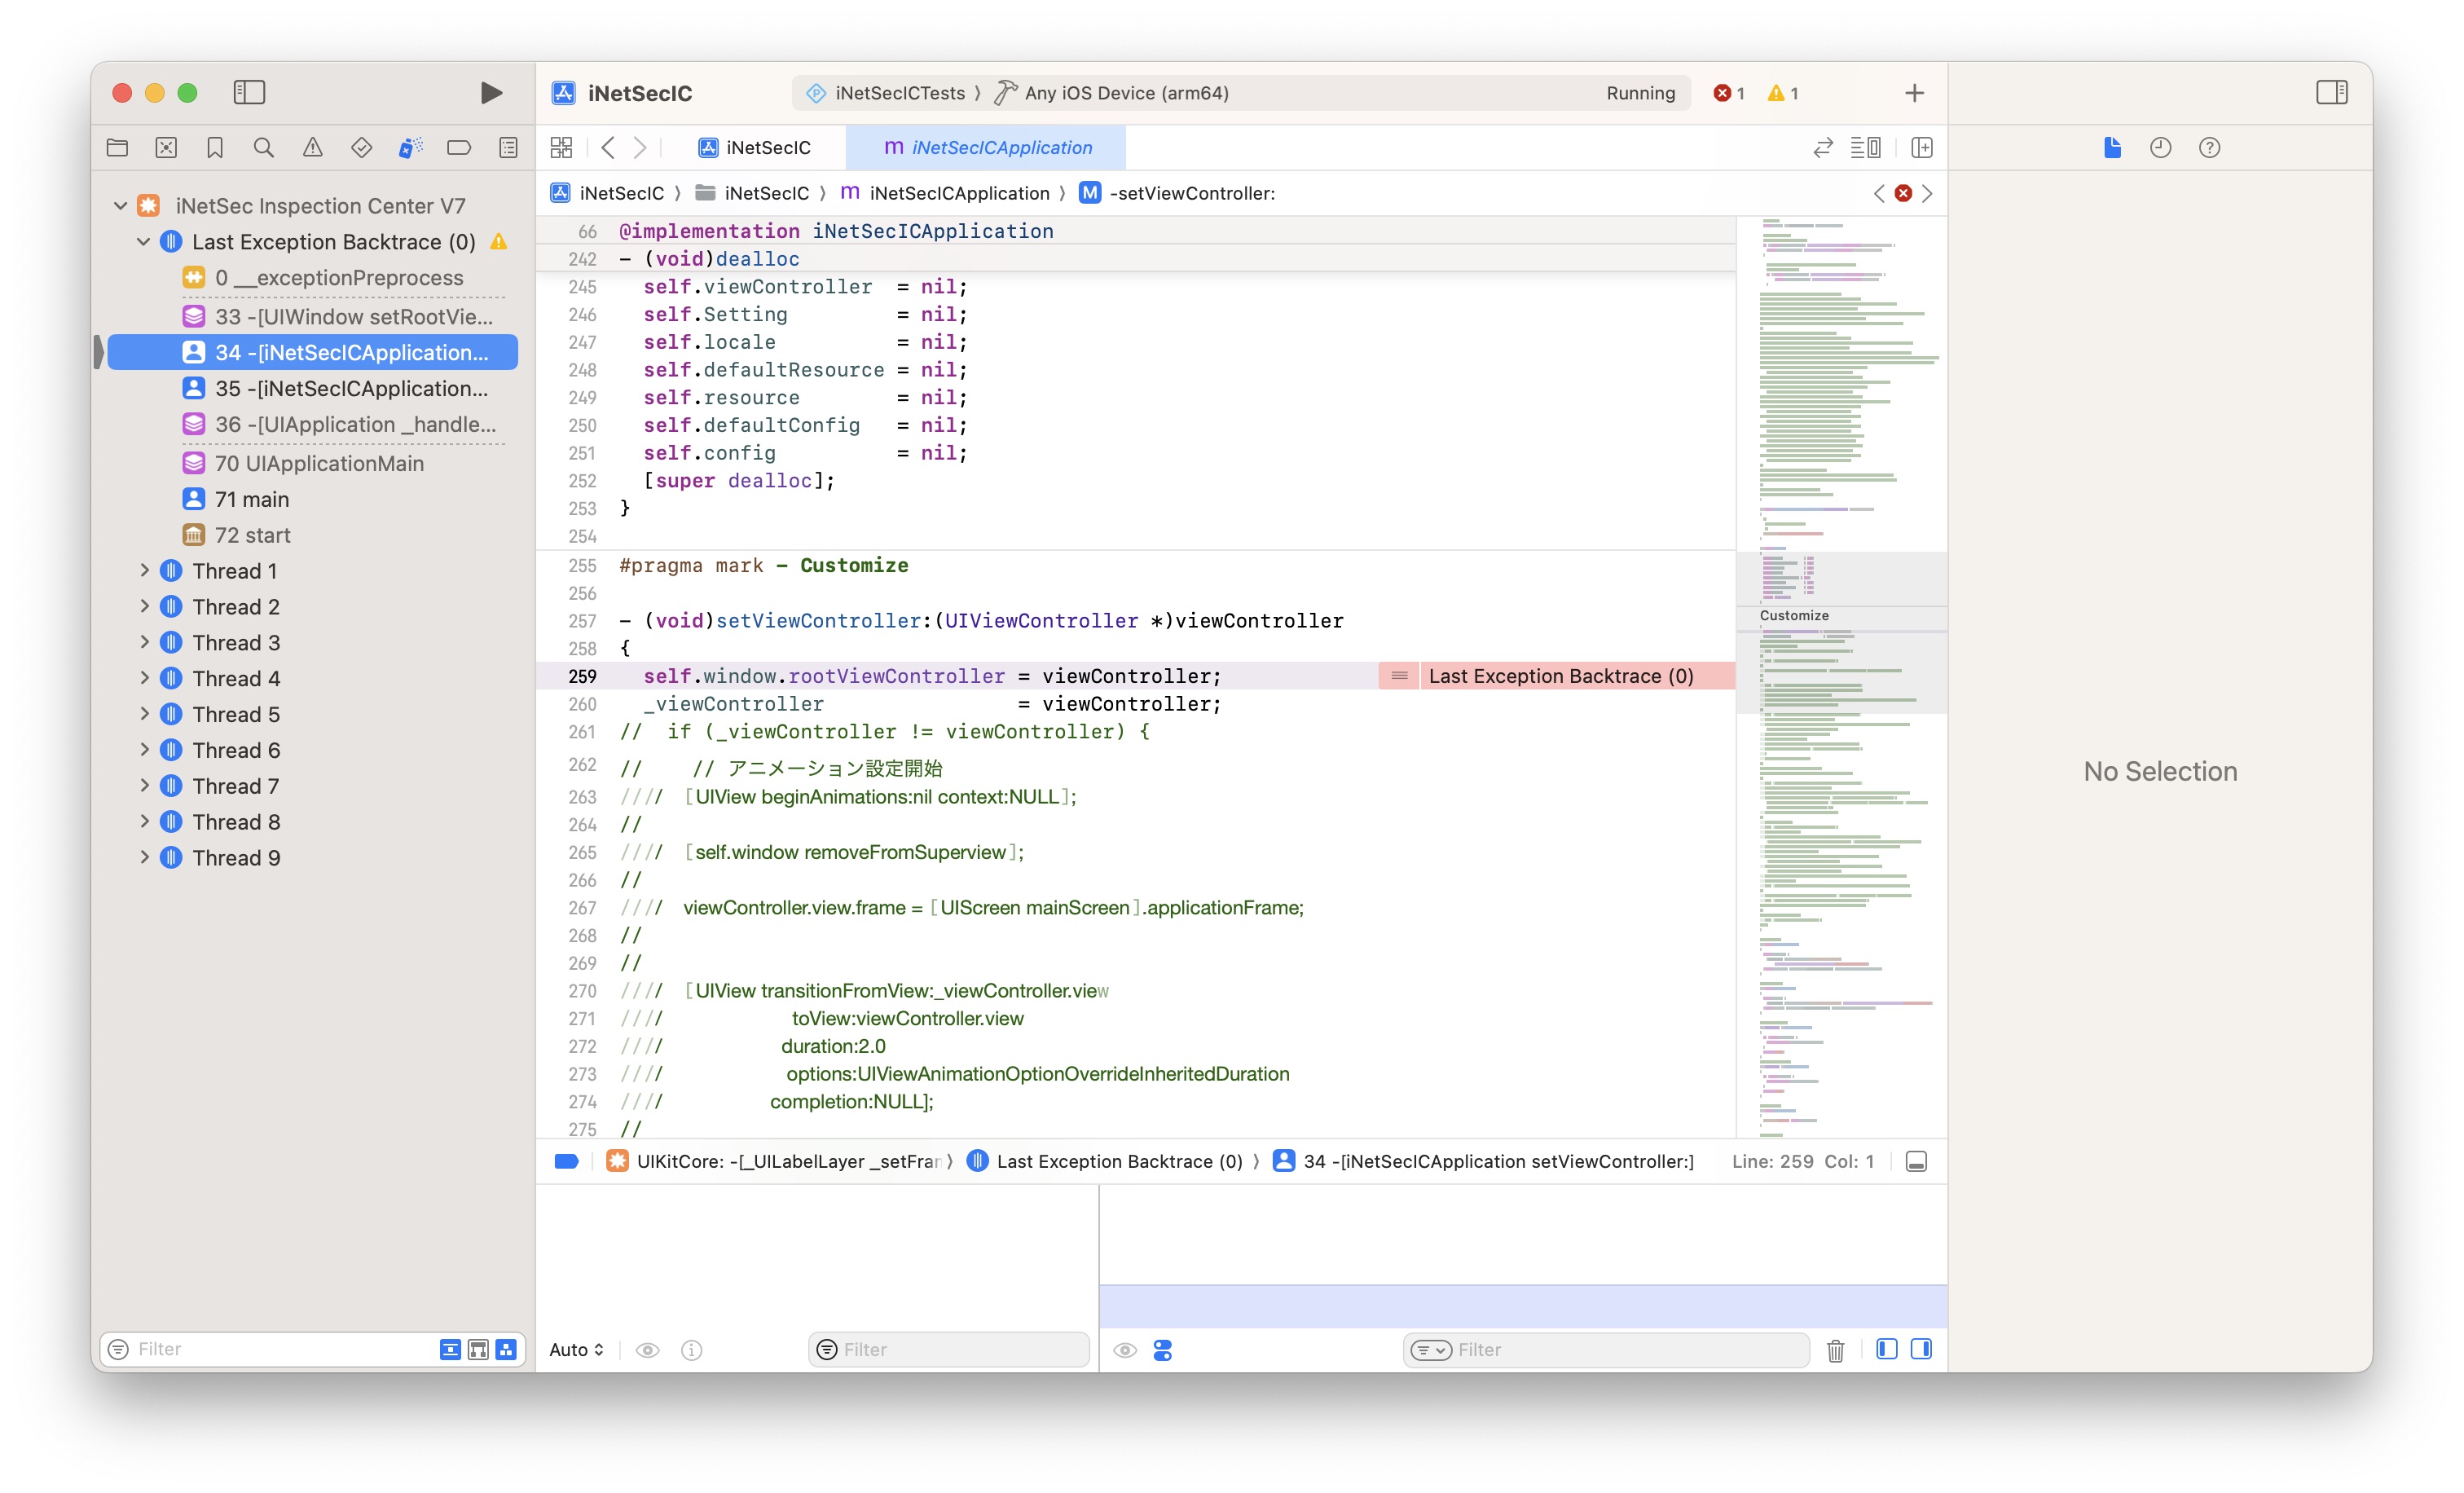Image resolution: width=2464 pixels, height=1493 pixels.
Task: Show the Bookmark navigator
Action: tap(215, 148)
